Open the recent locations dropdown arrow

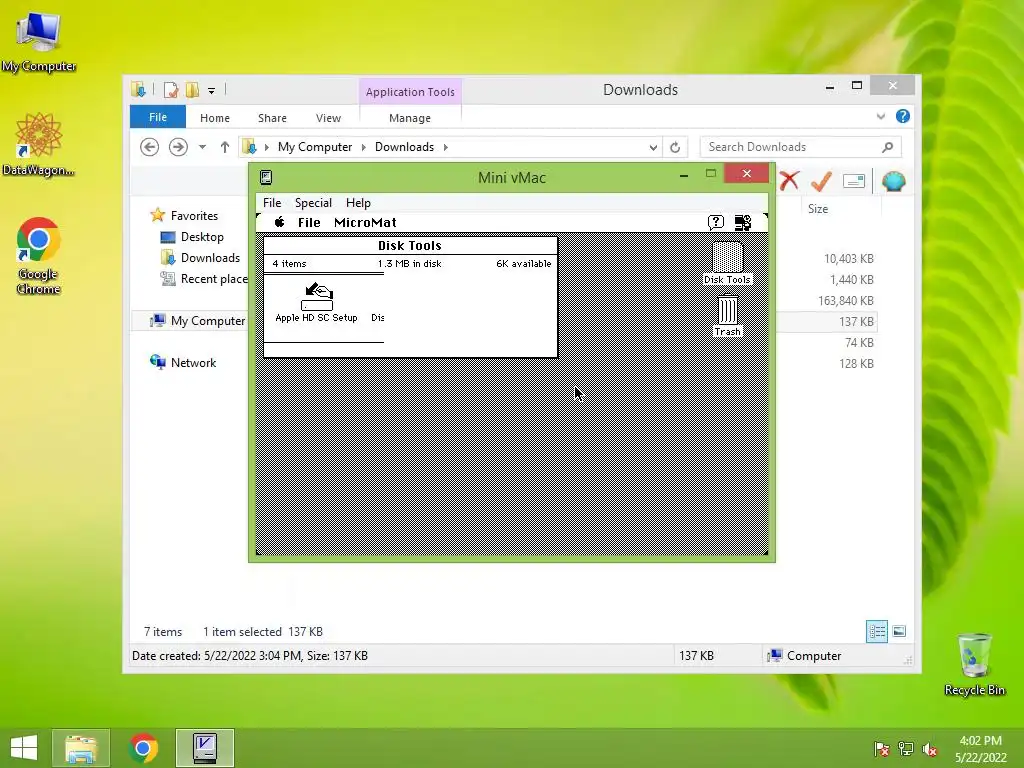click(202, 147)
